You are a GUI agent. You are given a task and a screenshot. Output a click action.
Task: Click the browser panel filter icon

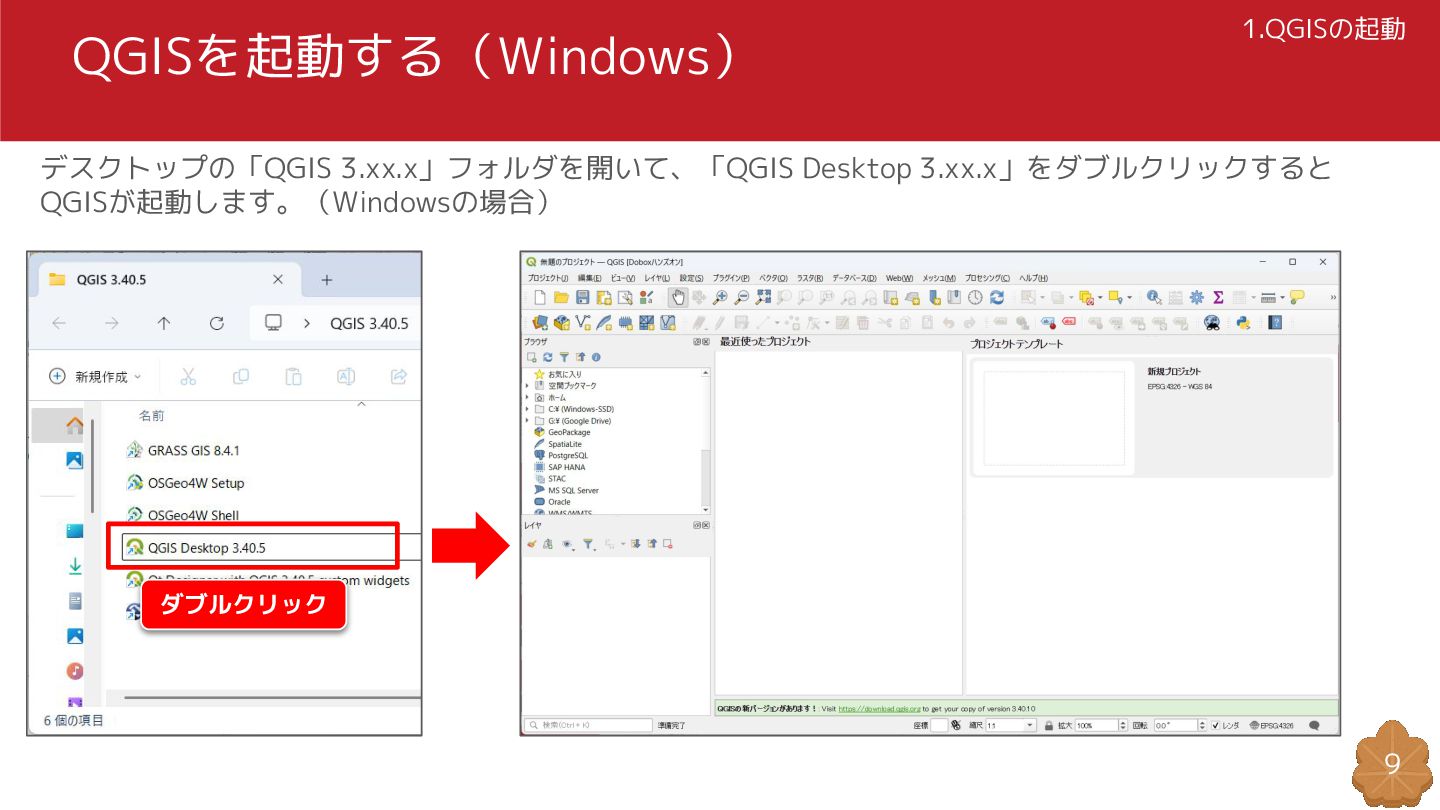(564, 357)
